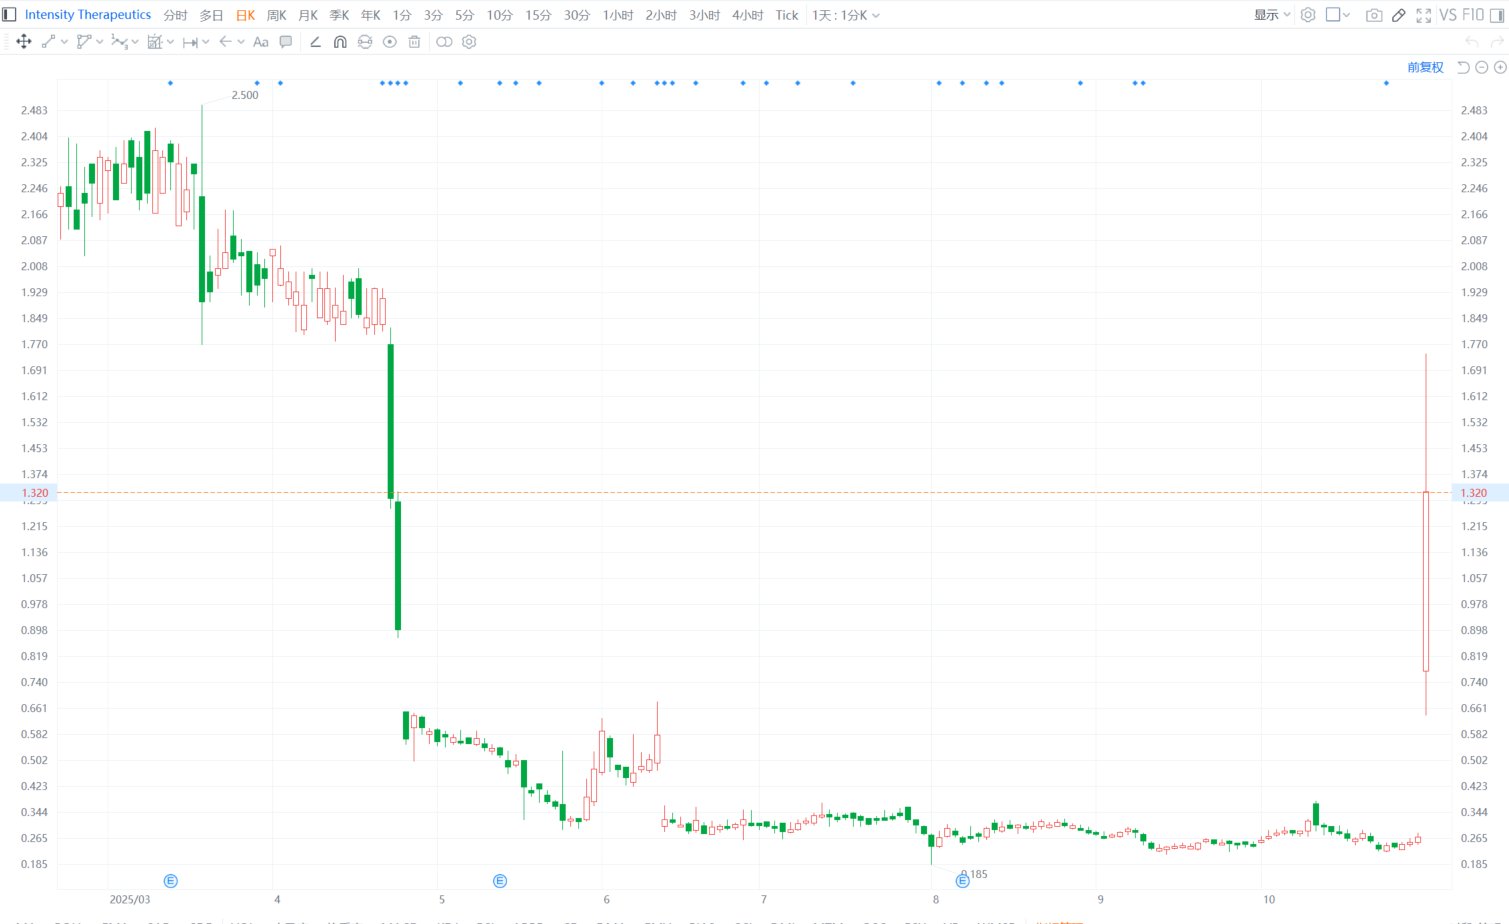The width and height of the screenshot is (1509, 924).
Task: Insert a comment bubble annotation
Action: 286,42
